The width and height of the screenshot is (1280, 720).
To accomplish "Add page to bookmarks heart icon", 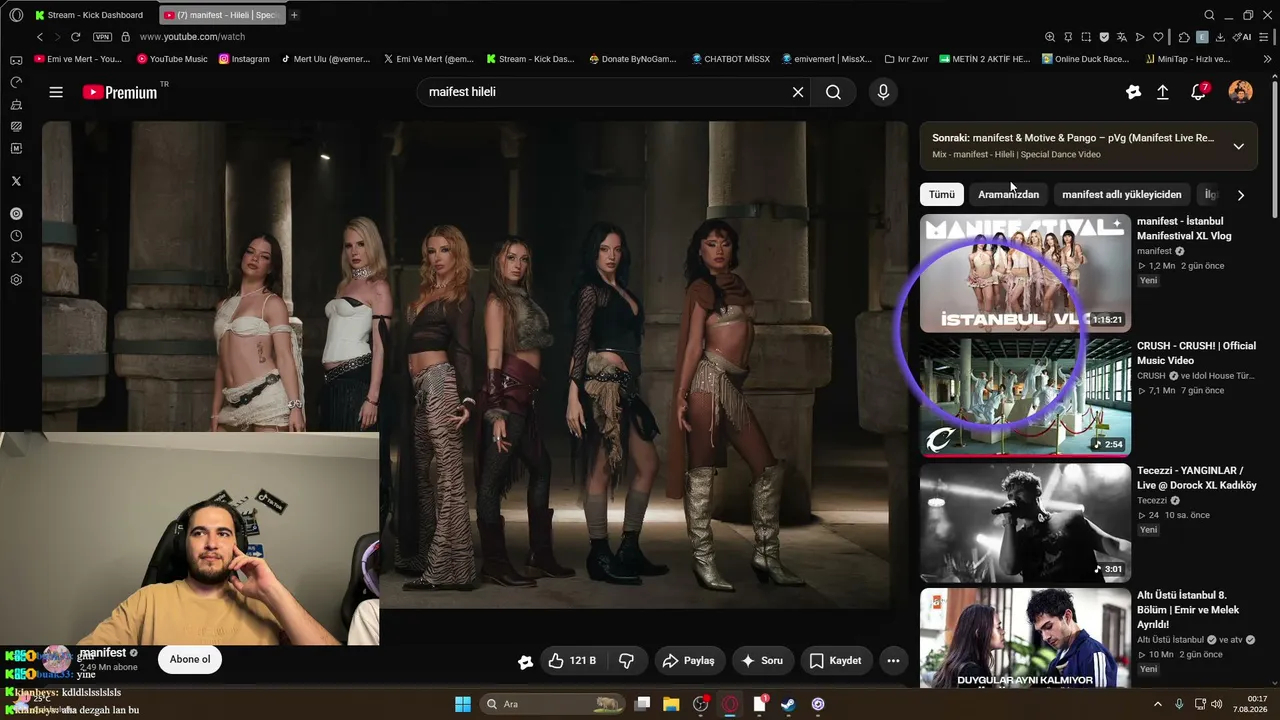I will click(1158, 37).
